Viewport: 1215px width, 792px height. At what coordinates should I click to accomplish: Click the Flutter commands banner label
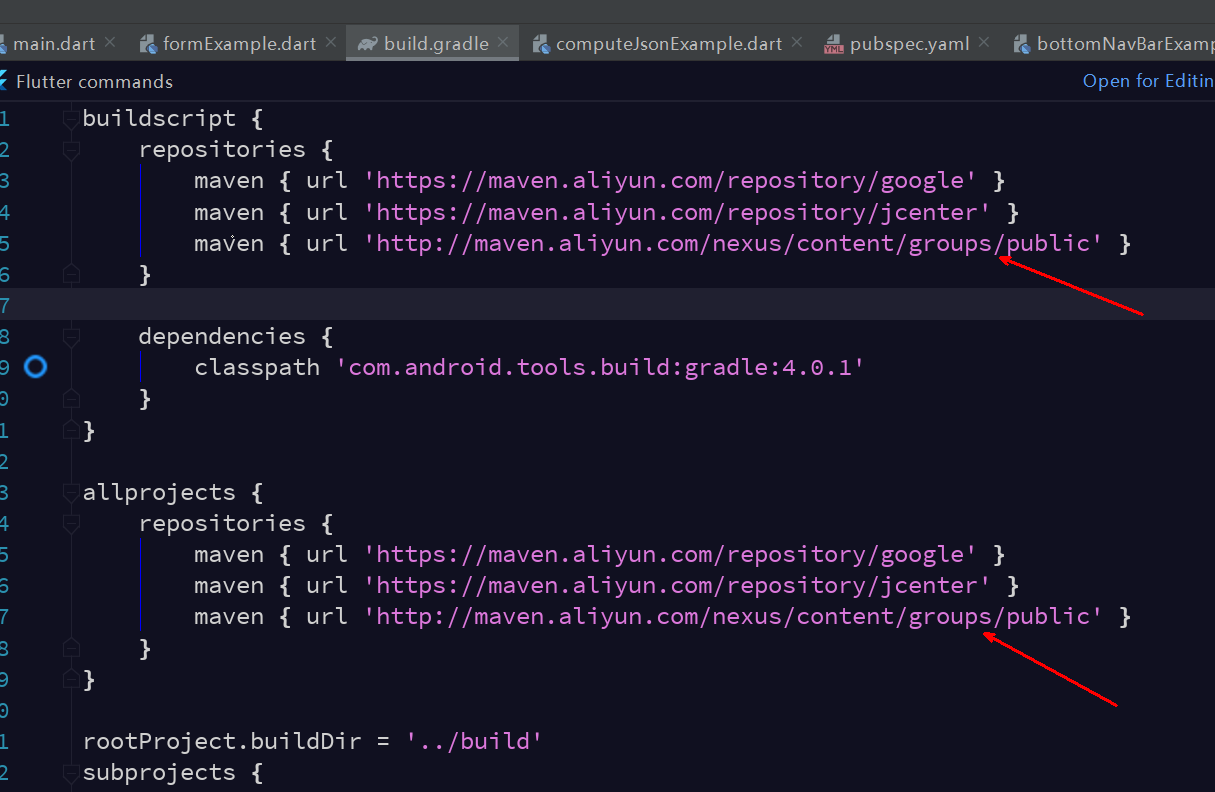click(94, 82)
